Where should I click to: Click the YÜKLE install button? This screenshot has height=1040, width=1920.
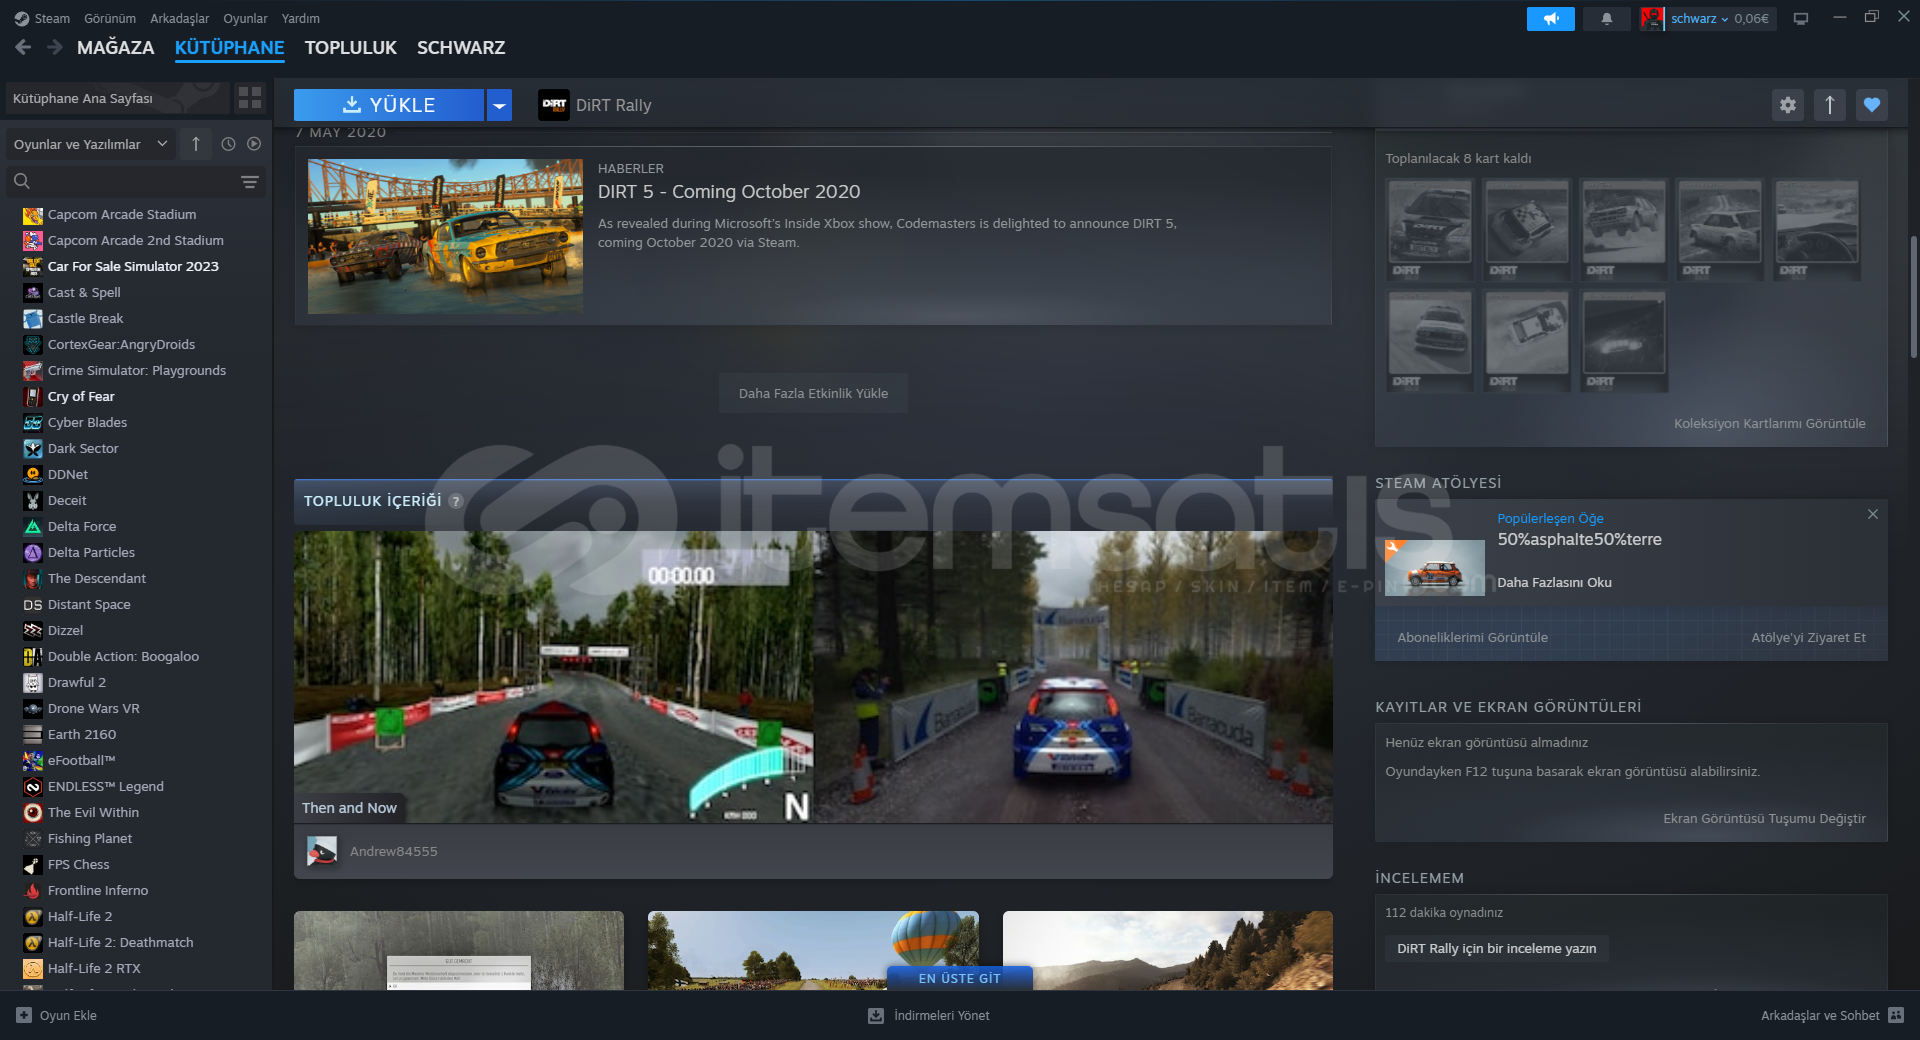click(389, 105)
